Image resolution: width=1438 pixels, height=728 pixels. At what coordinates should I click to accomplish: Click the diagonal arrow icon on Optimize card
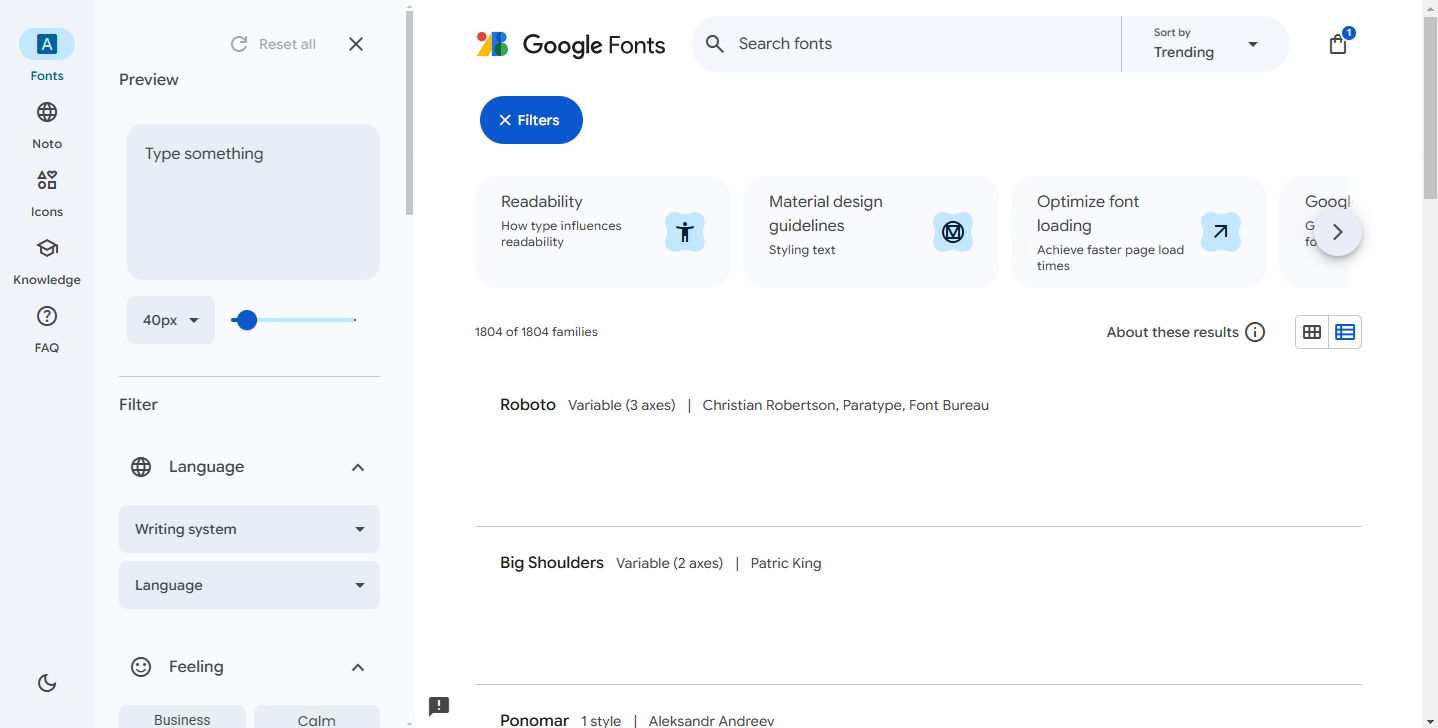(1221, 232)
